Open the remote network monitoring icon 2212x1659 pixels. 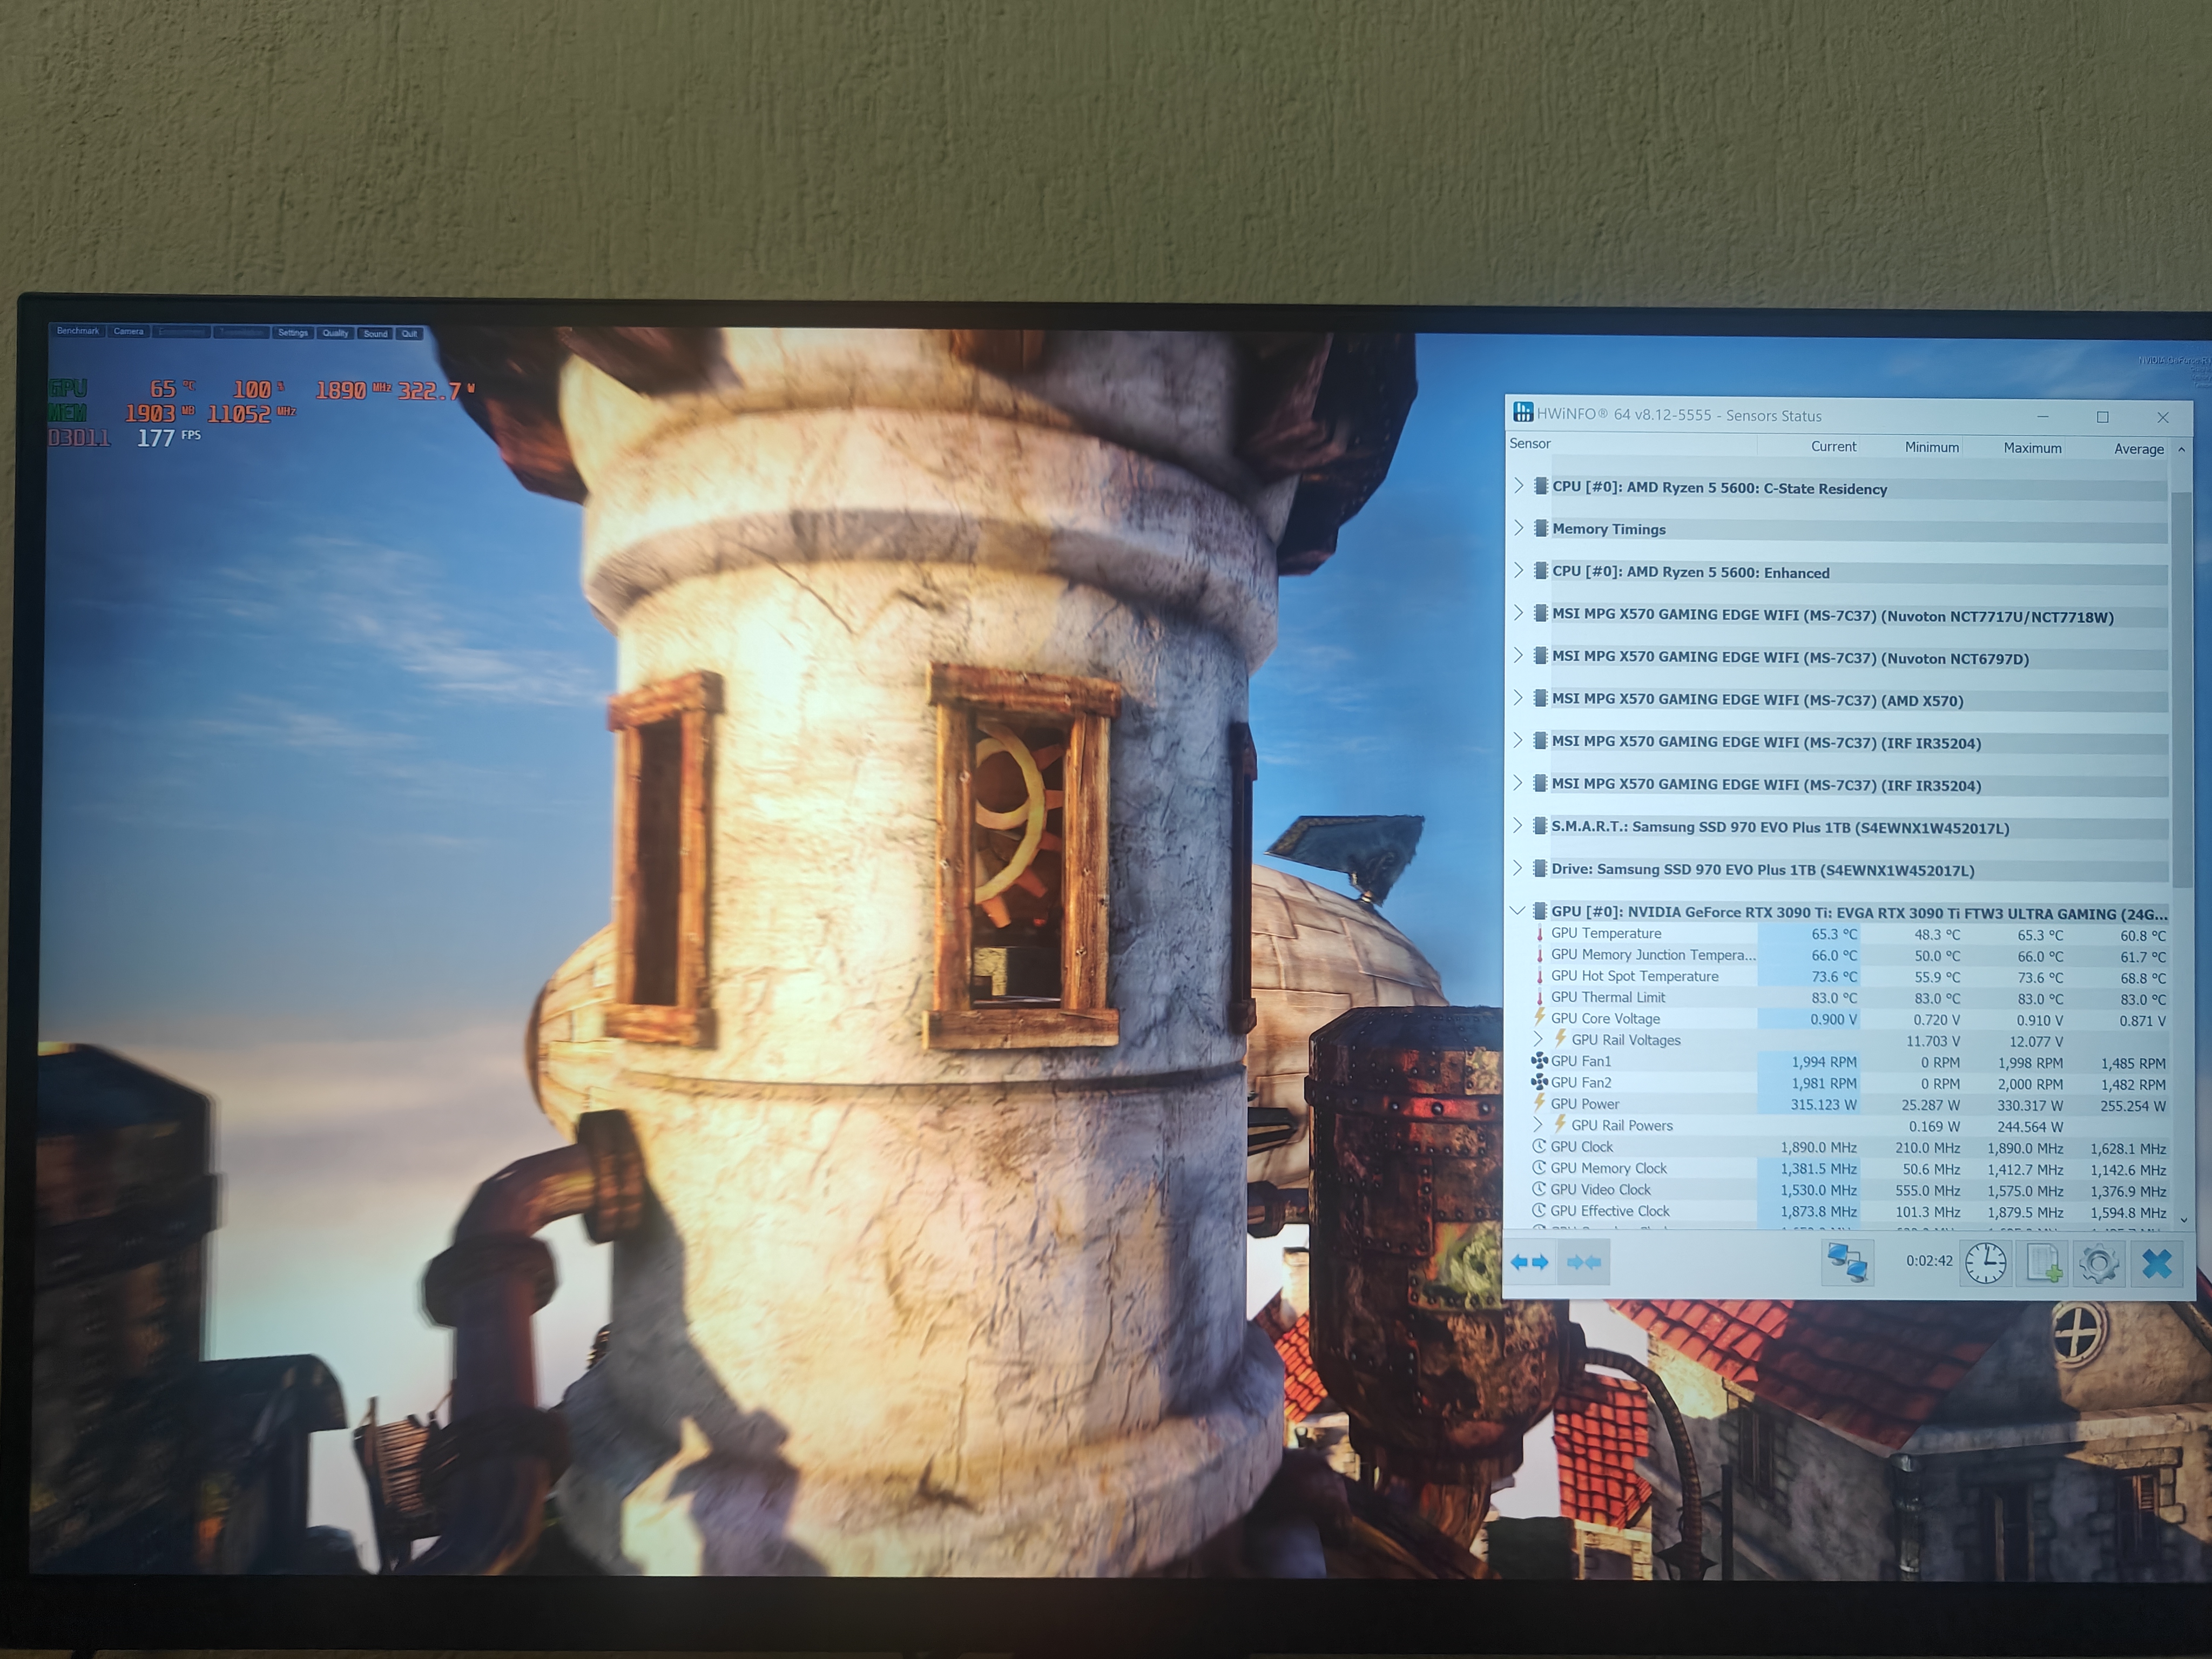click(x=1847, y=1262)
